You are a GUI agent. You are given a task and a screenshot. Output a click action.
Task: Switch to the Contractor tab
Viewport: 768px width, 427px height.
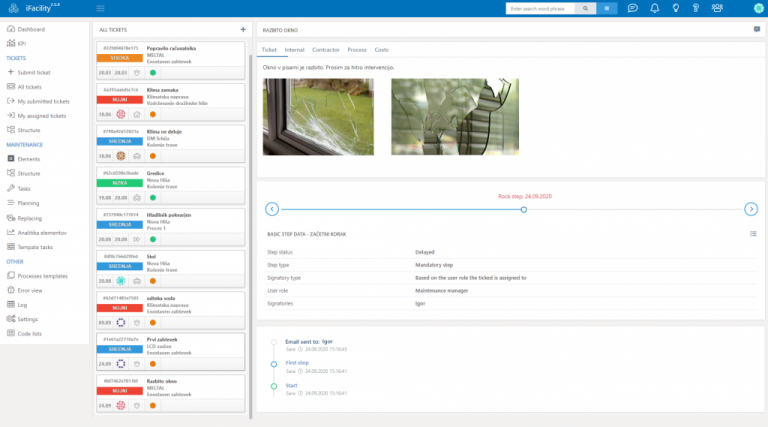(x=326, y=49)
